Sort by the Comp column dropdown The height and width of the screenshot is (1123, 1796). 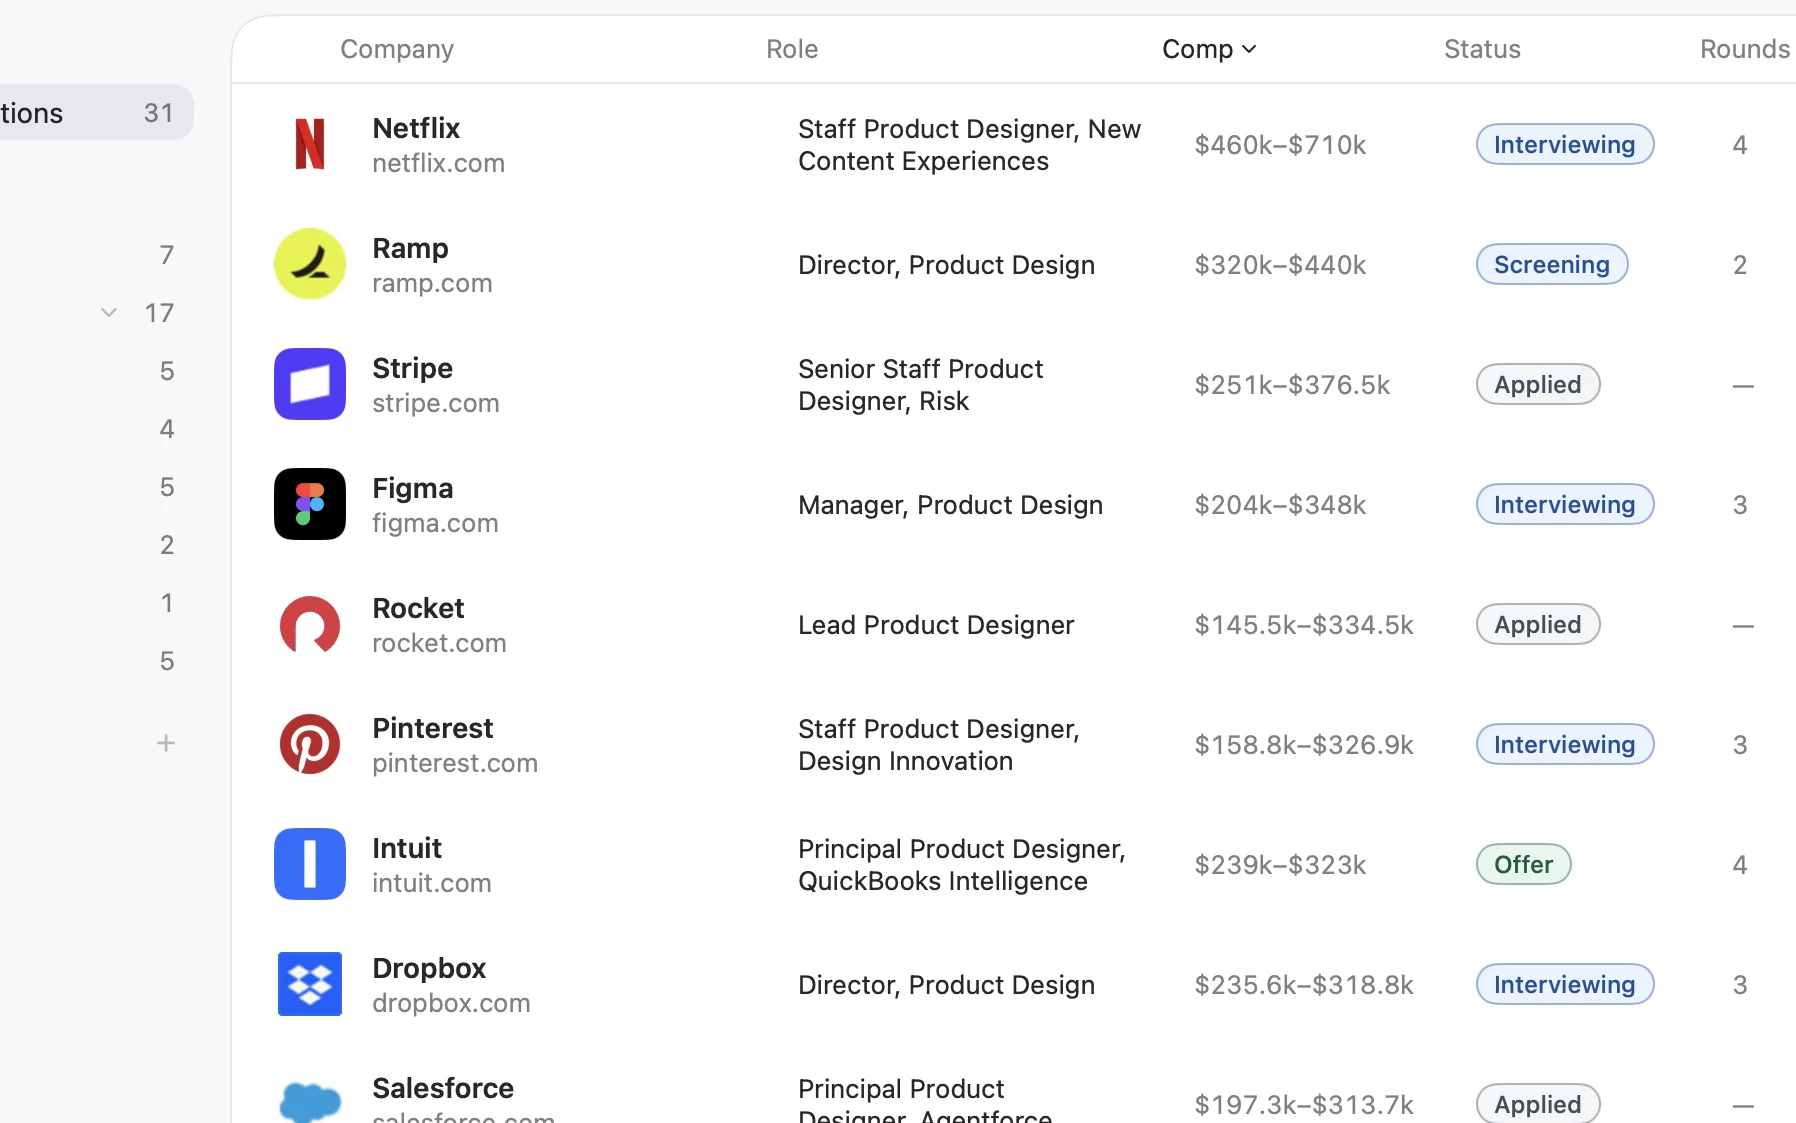(1209, 49)
